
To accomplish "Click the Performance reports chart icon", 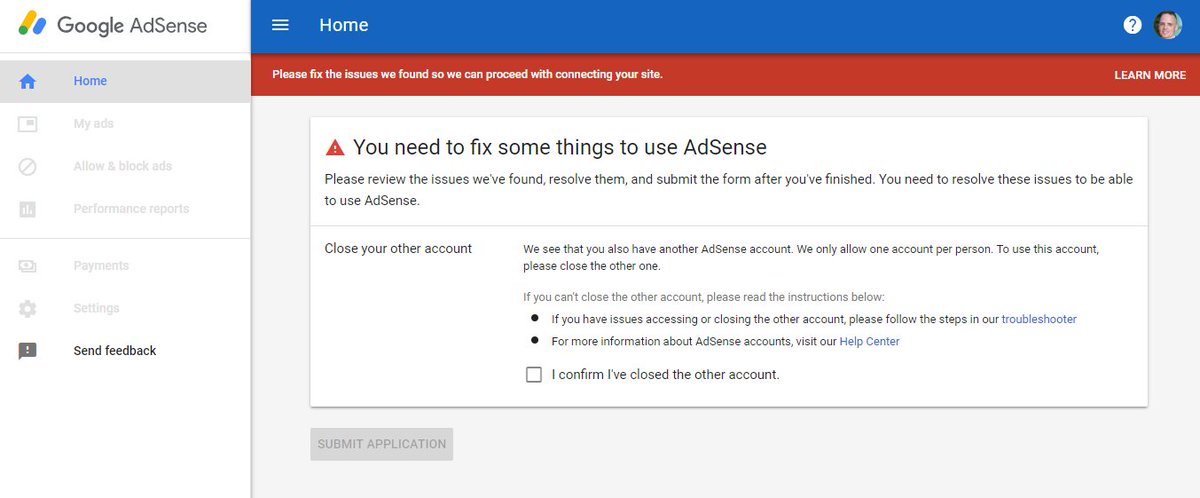I will pos(28,209).
